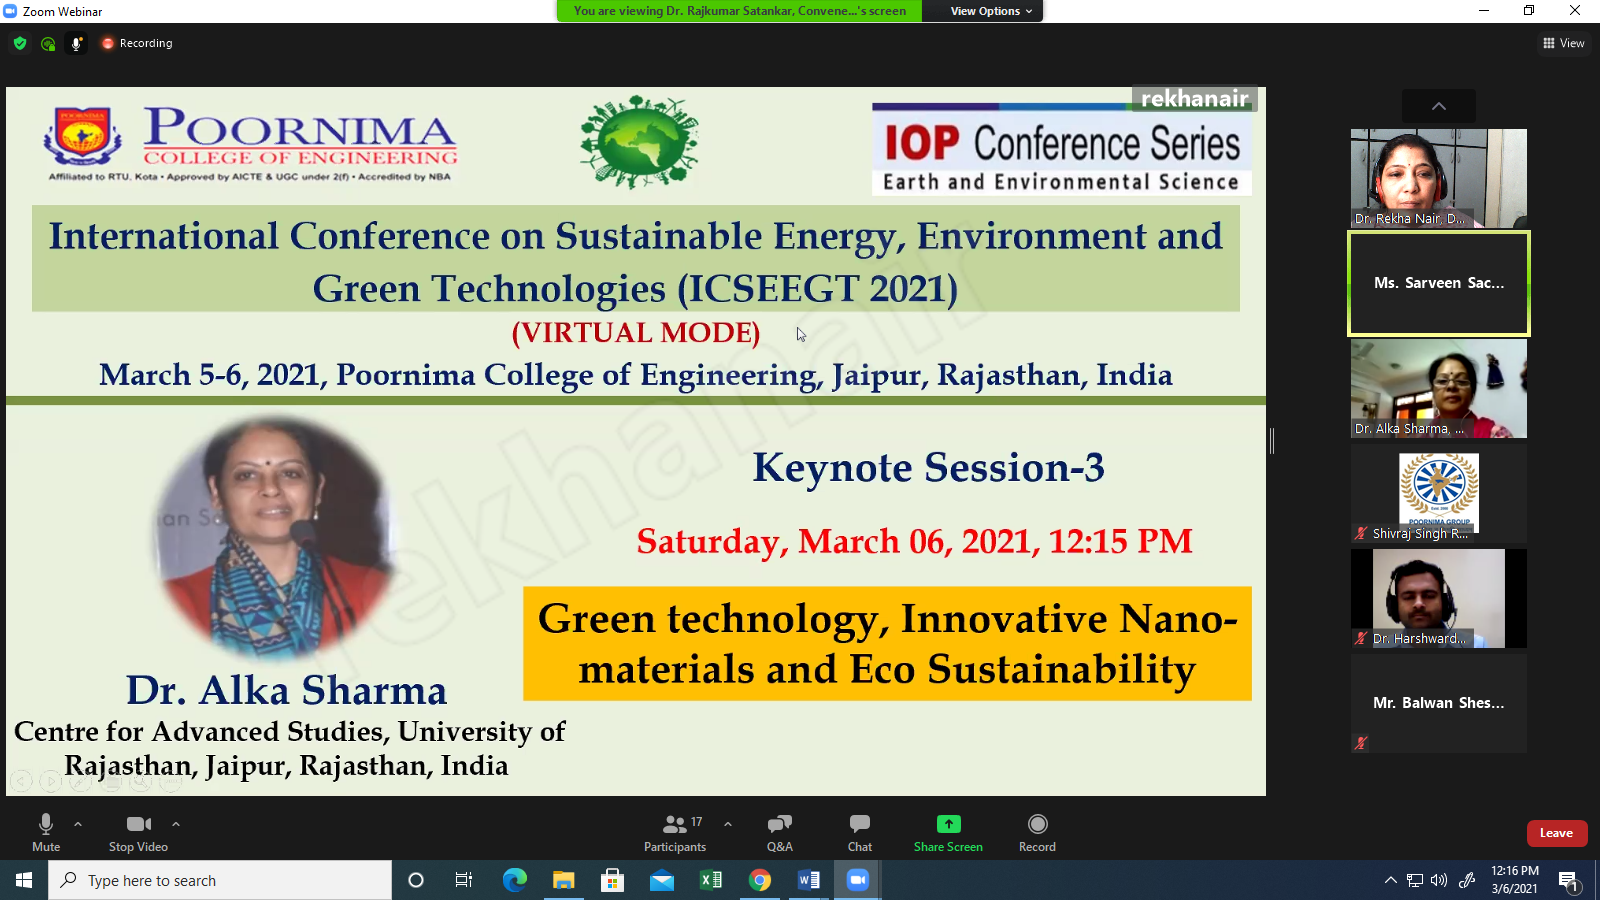Open the Mail app from taskbar
The width and height of the screenshot is (1600, 900).
(x=662, y=880)
